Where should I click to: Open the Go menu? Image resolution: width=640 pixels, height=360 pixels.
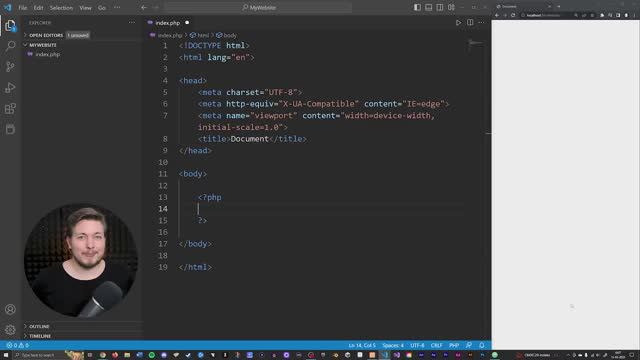pos(102,7)
